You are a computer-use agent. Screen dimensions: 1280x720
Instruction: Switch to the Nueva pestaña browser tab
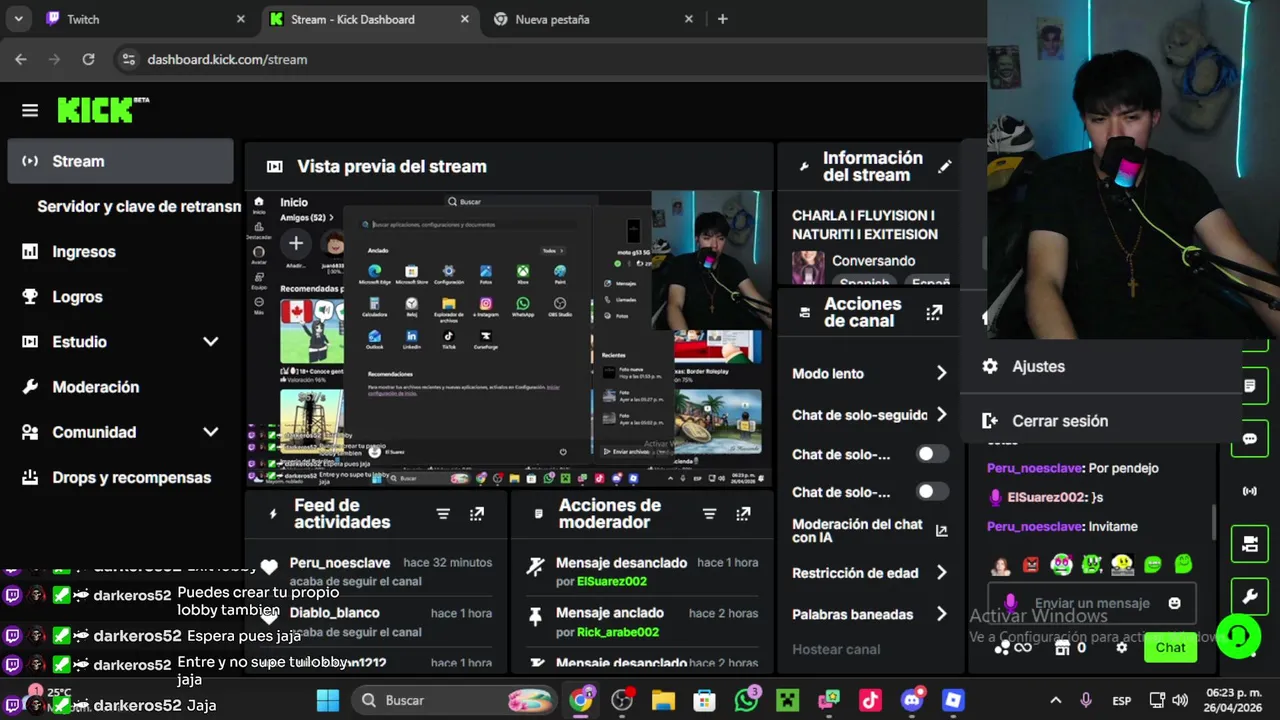coord(594,19)
